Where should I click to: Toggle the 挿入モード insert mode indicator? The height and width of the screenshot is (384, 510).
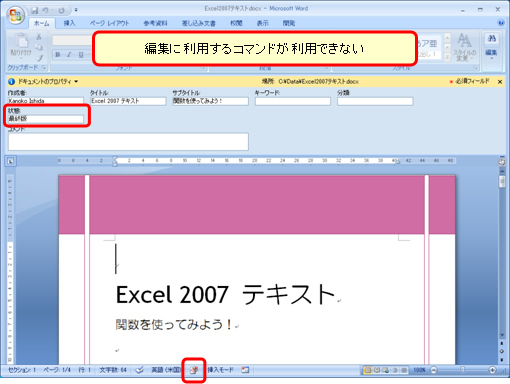(220, 370)
